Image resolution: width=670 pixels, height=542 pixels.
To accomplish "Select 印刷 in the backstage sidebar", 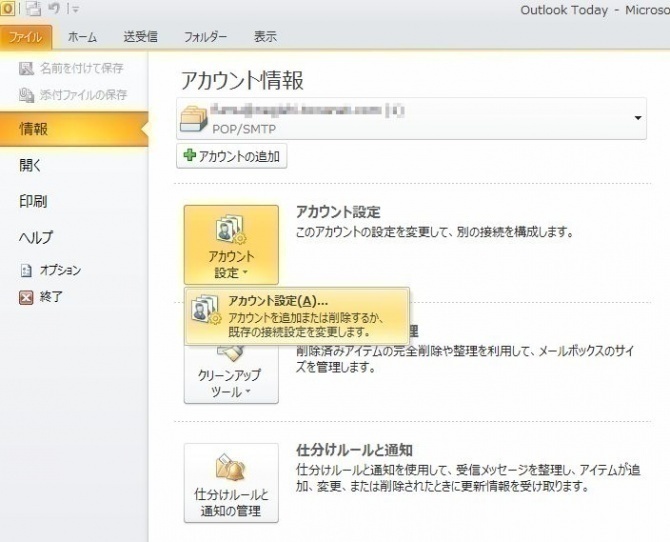I will pyautogui.click(x=33, y=201).
